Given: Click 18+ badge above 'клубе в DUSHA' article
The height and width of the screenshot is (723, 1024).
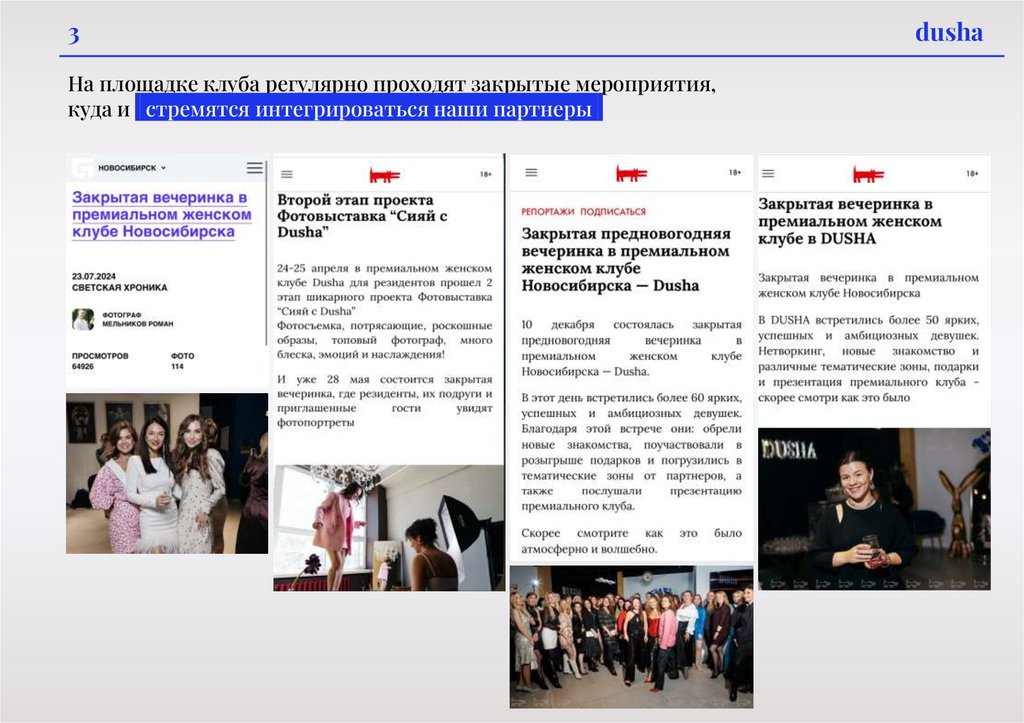Looking at the screenshot, I should click(972, 174).
